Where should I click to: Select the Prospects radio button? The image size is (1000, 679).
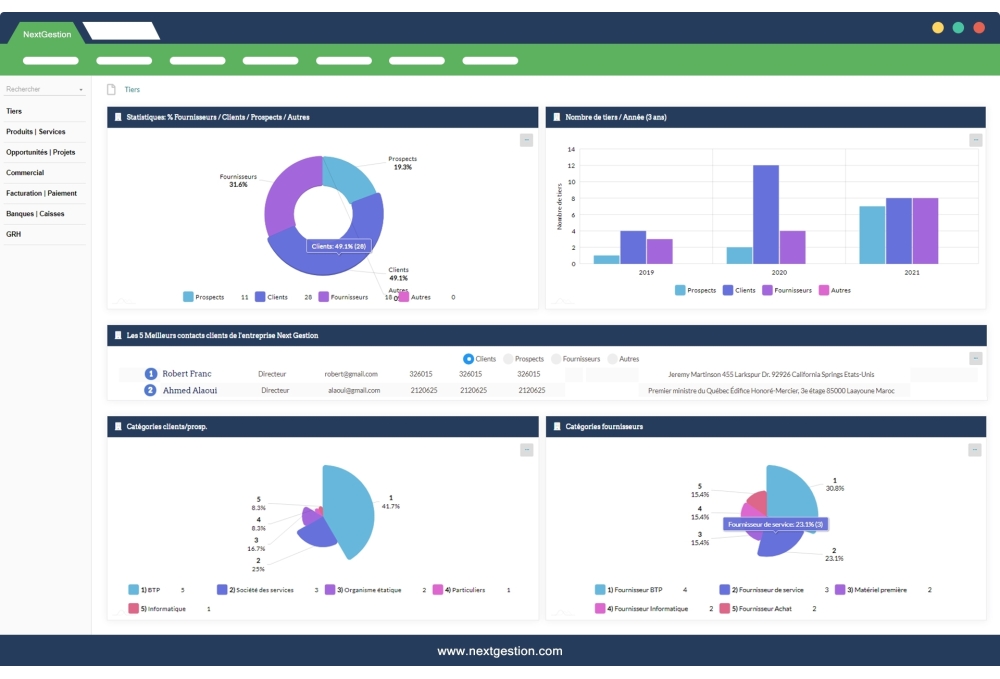click(508, 358)
